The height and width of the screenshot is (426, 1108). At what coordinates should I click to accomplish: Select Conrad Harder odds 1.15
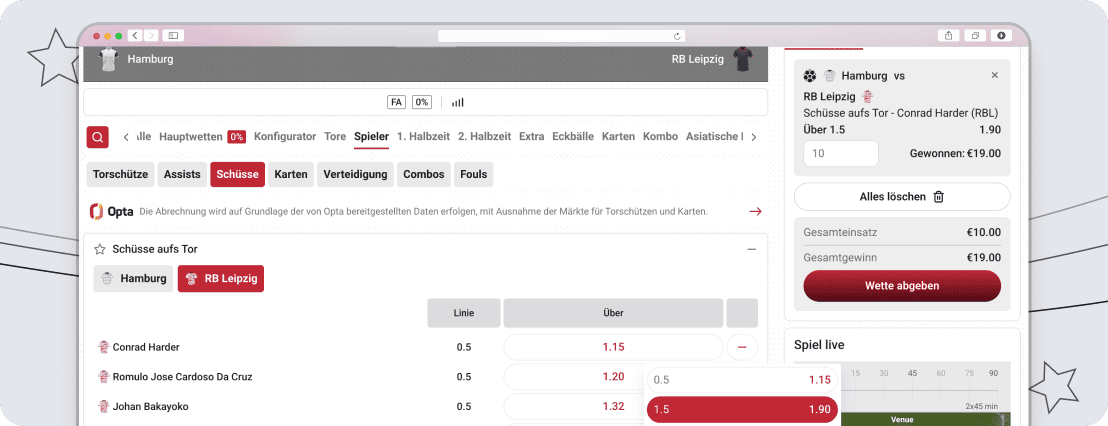(x=613, y=348)
